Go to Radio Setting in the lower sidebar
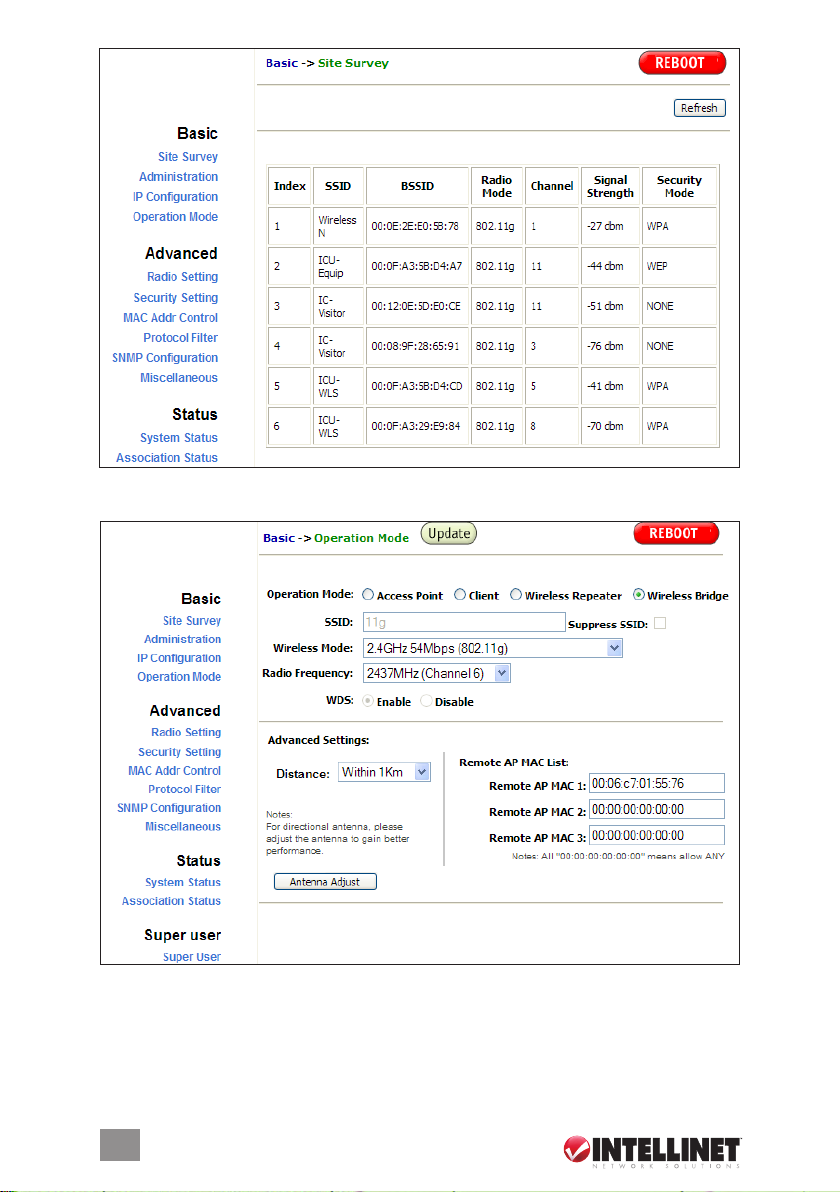 pos(186,732)
